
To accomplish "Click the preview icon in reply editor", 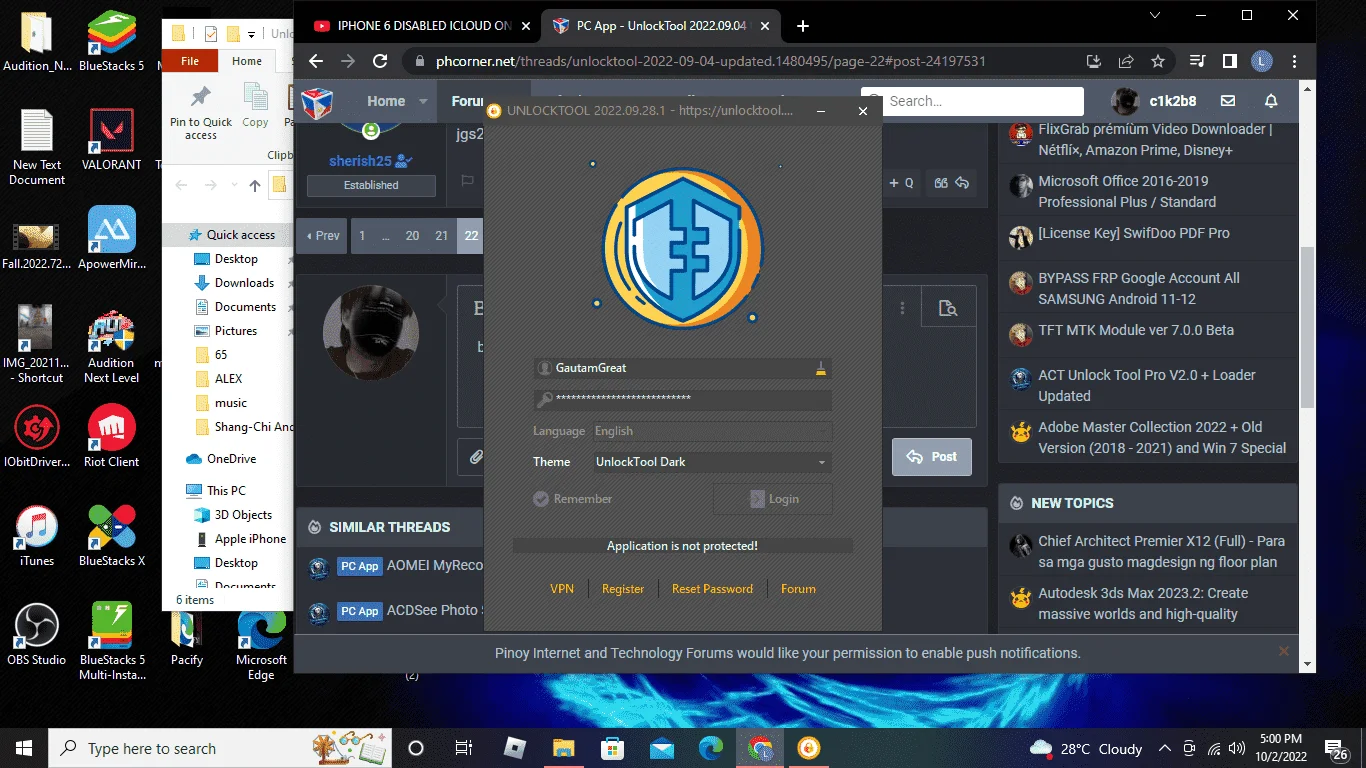I will tap(947, 309).
